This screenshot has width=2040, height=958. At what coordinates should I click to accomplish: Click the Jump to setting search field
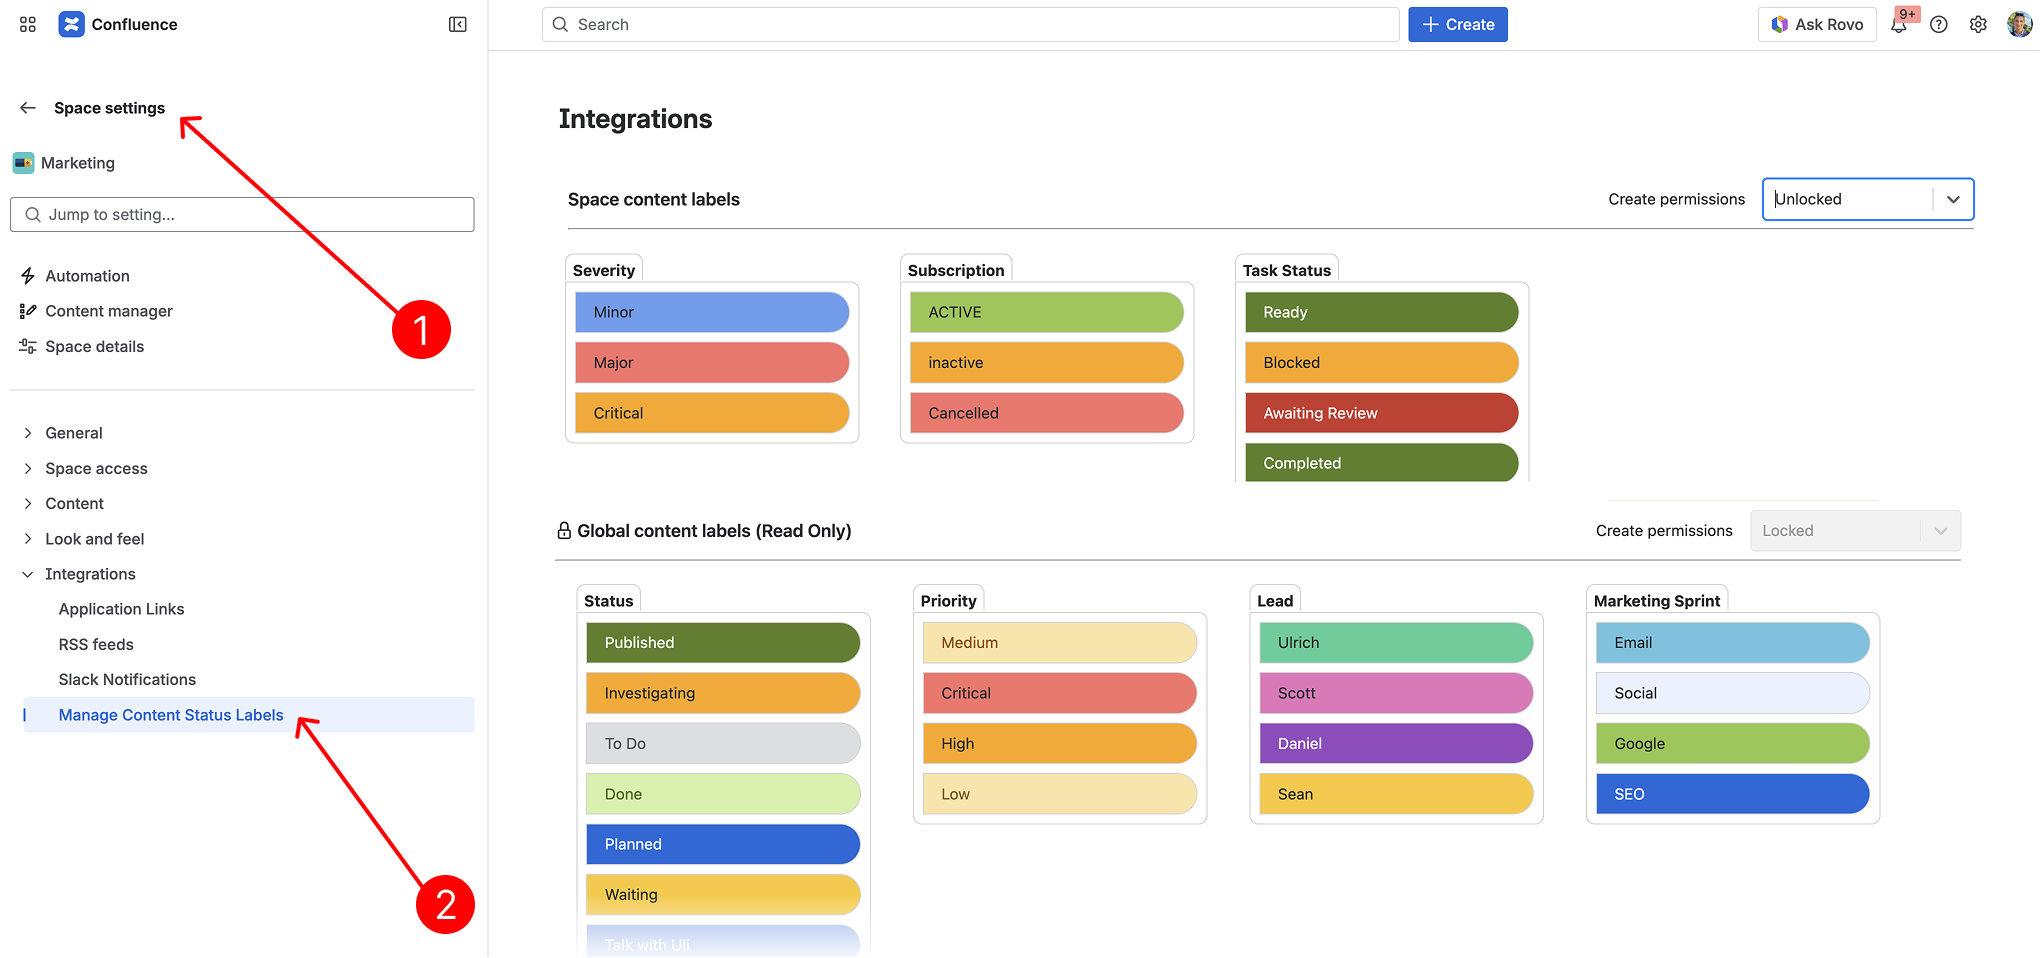242,214
